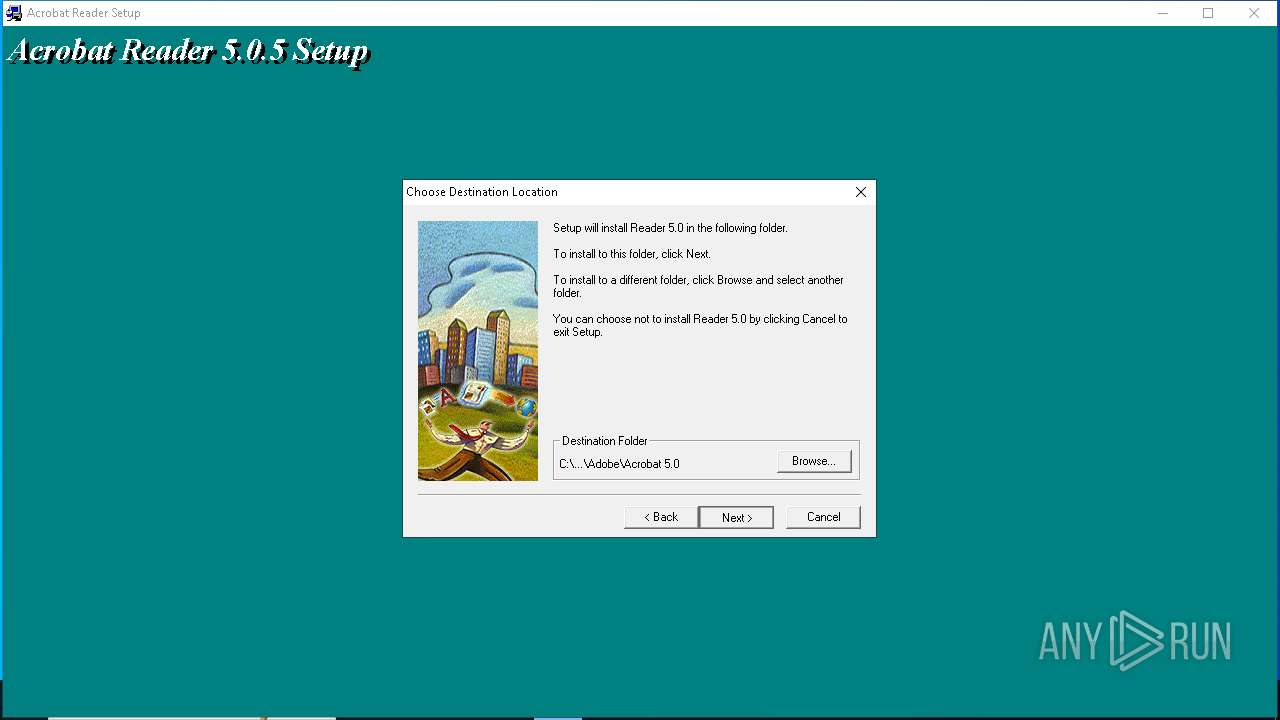Minimize the Acrobat Reader Setup window

pyautogui.click(x=1163, y=13)
